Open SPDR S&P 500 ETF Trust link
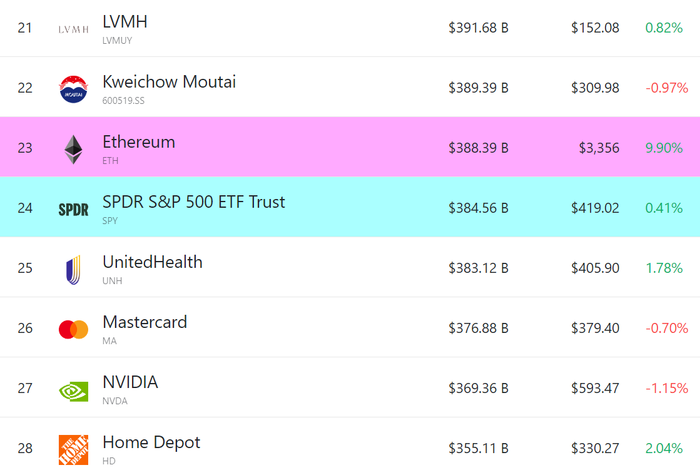Screen dimensions: 700x475 [x=194, y=202]
